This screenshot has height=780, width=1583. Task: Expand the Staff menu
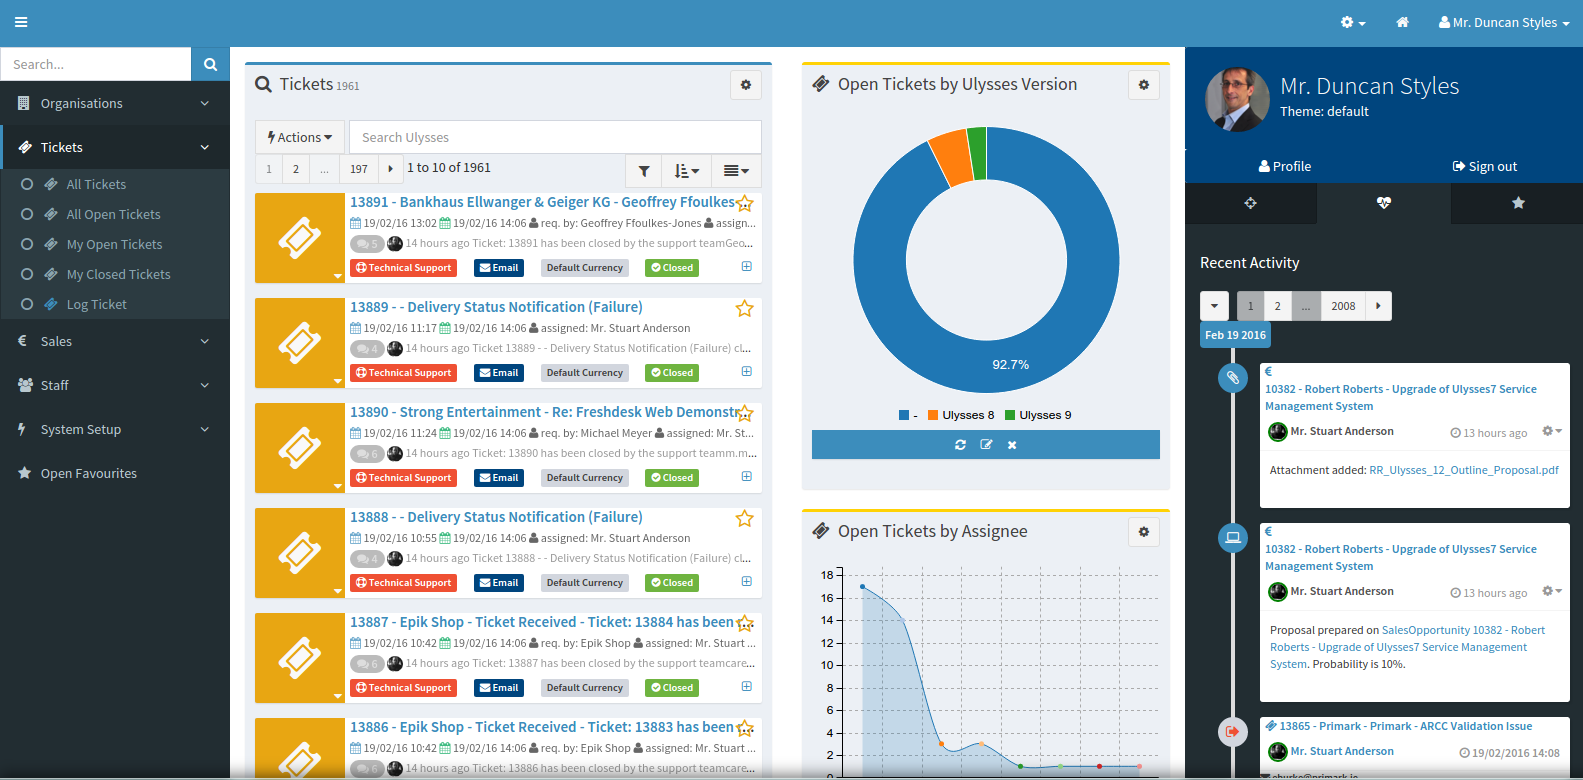pyautogui.click(x=115, y=385)
